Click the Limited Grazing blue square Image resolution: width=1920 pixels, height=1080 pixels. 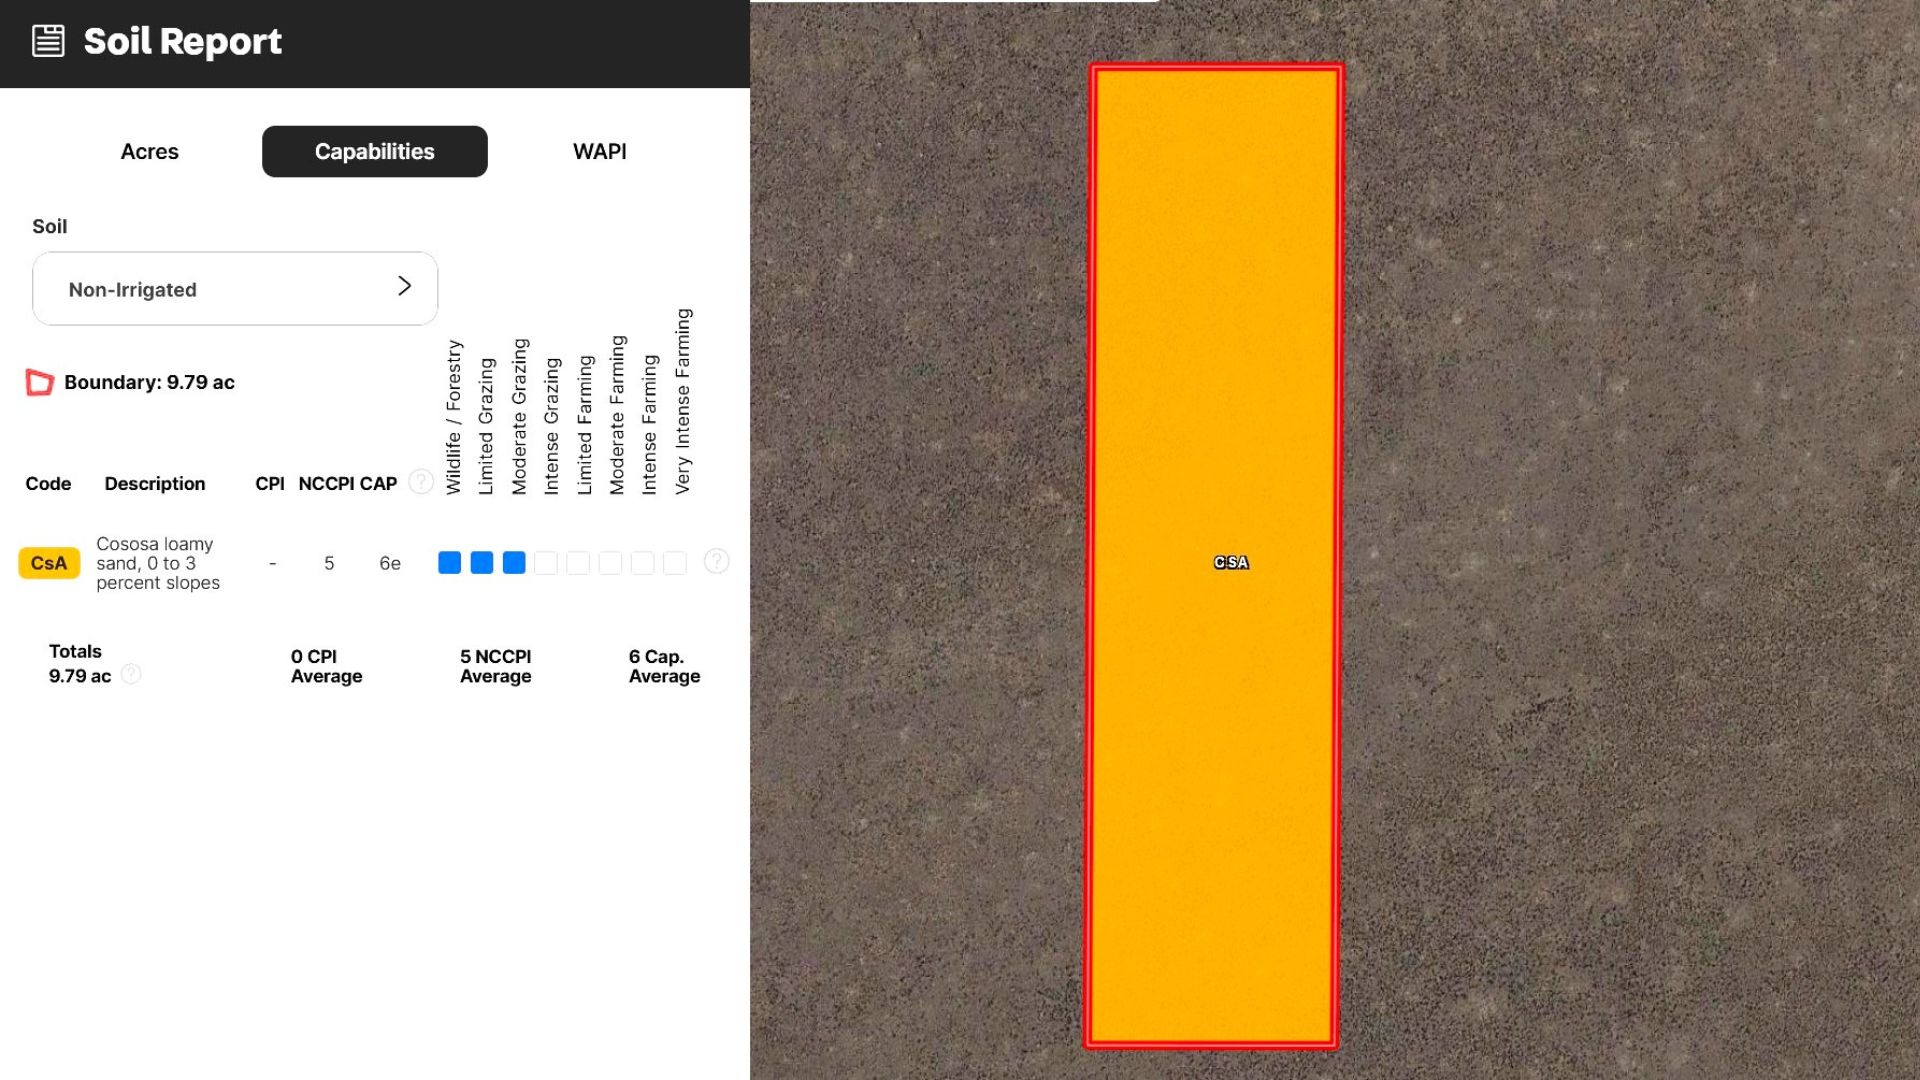click(482, 563)
